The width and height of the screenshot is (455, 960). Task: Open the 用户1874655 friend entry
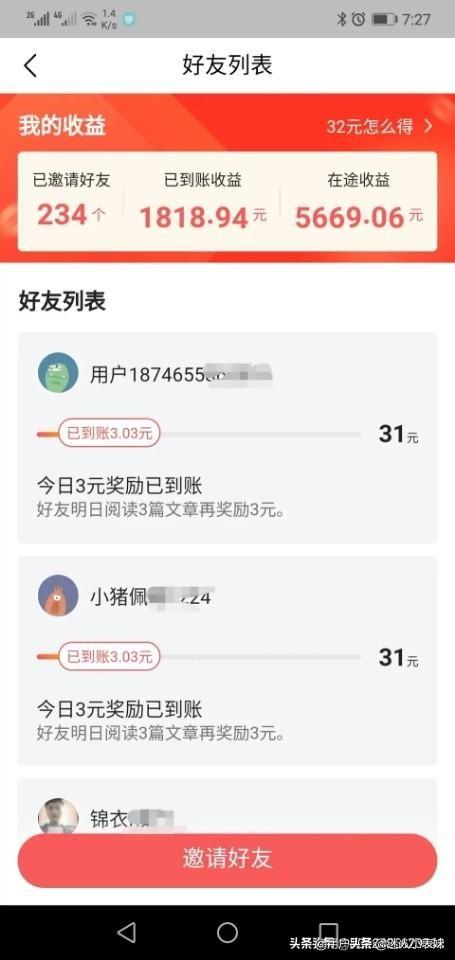(x=227, y=438)
